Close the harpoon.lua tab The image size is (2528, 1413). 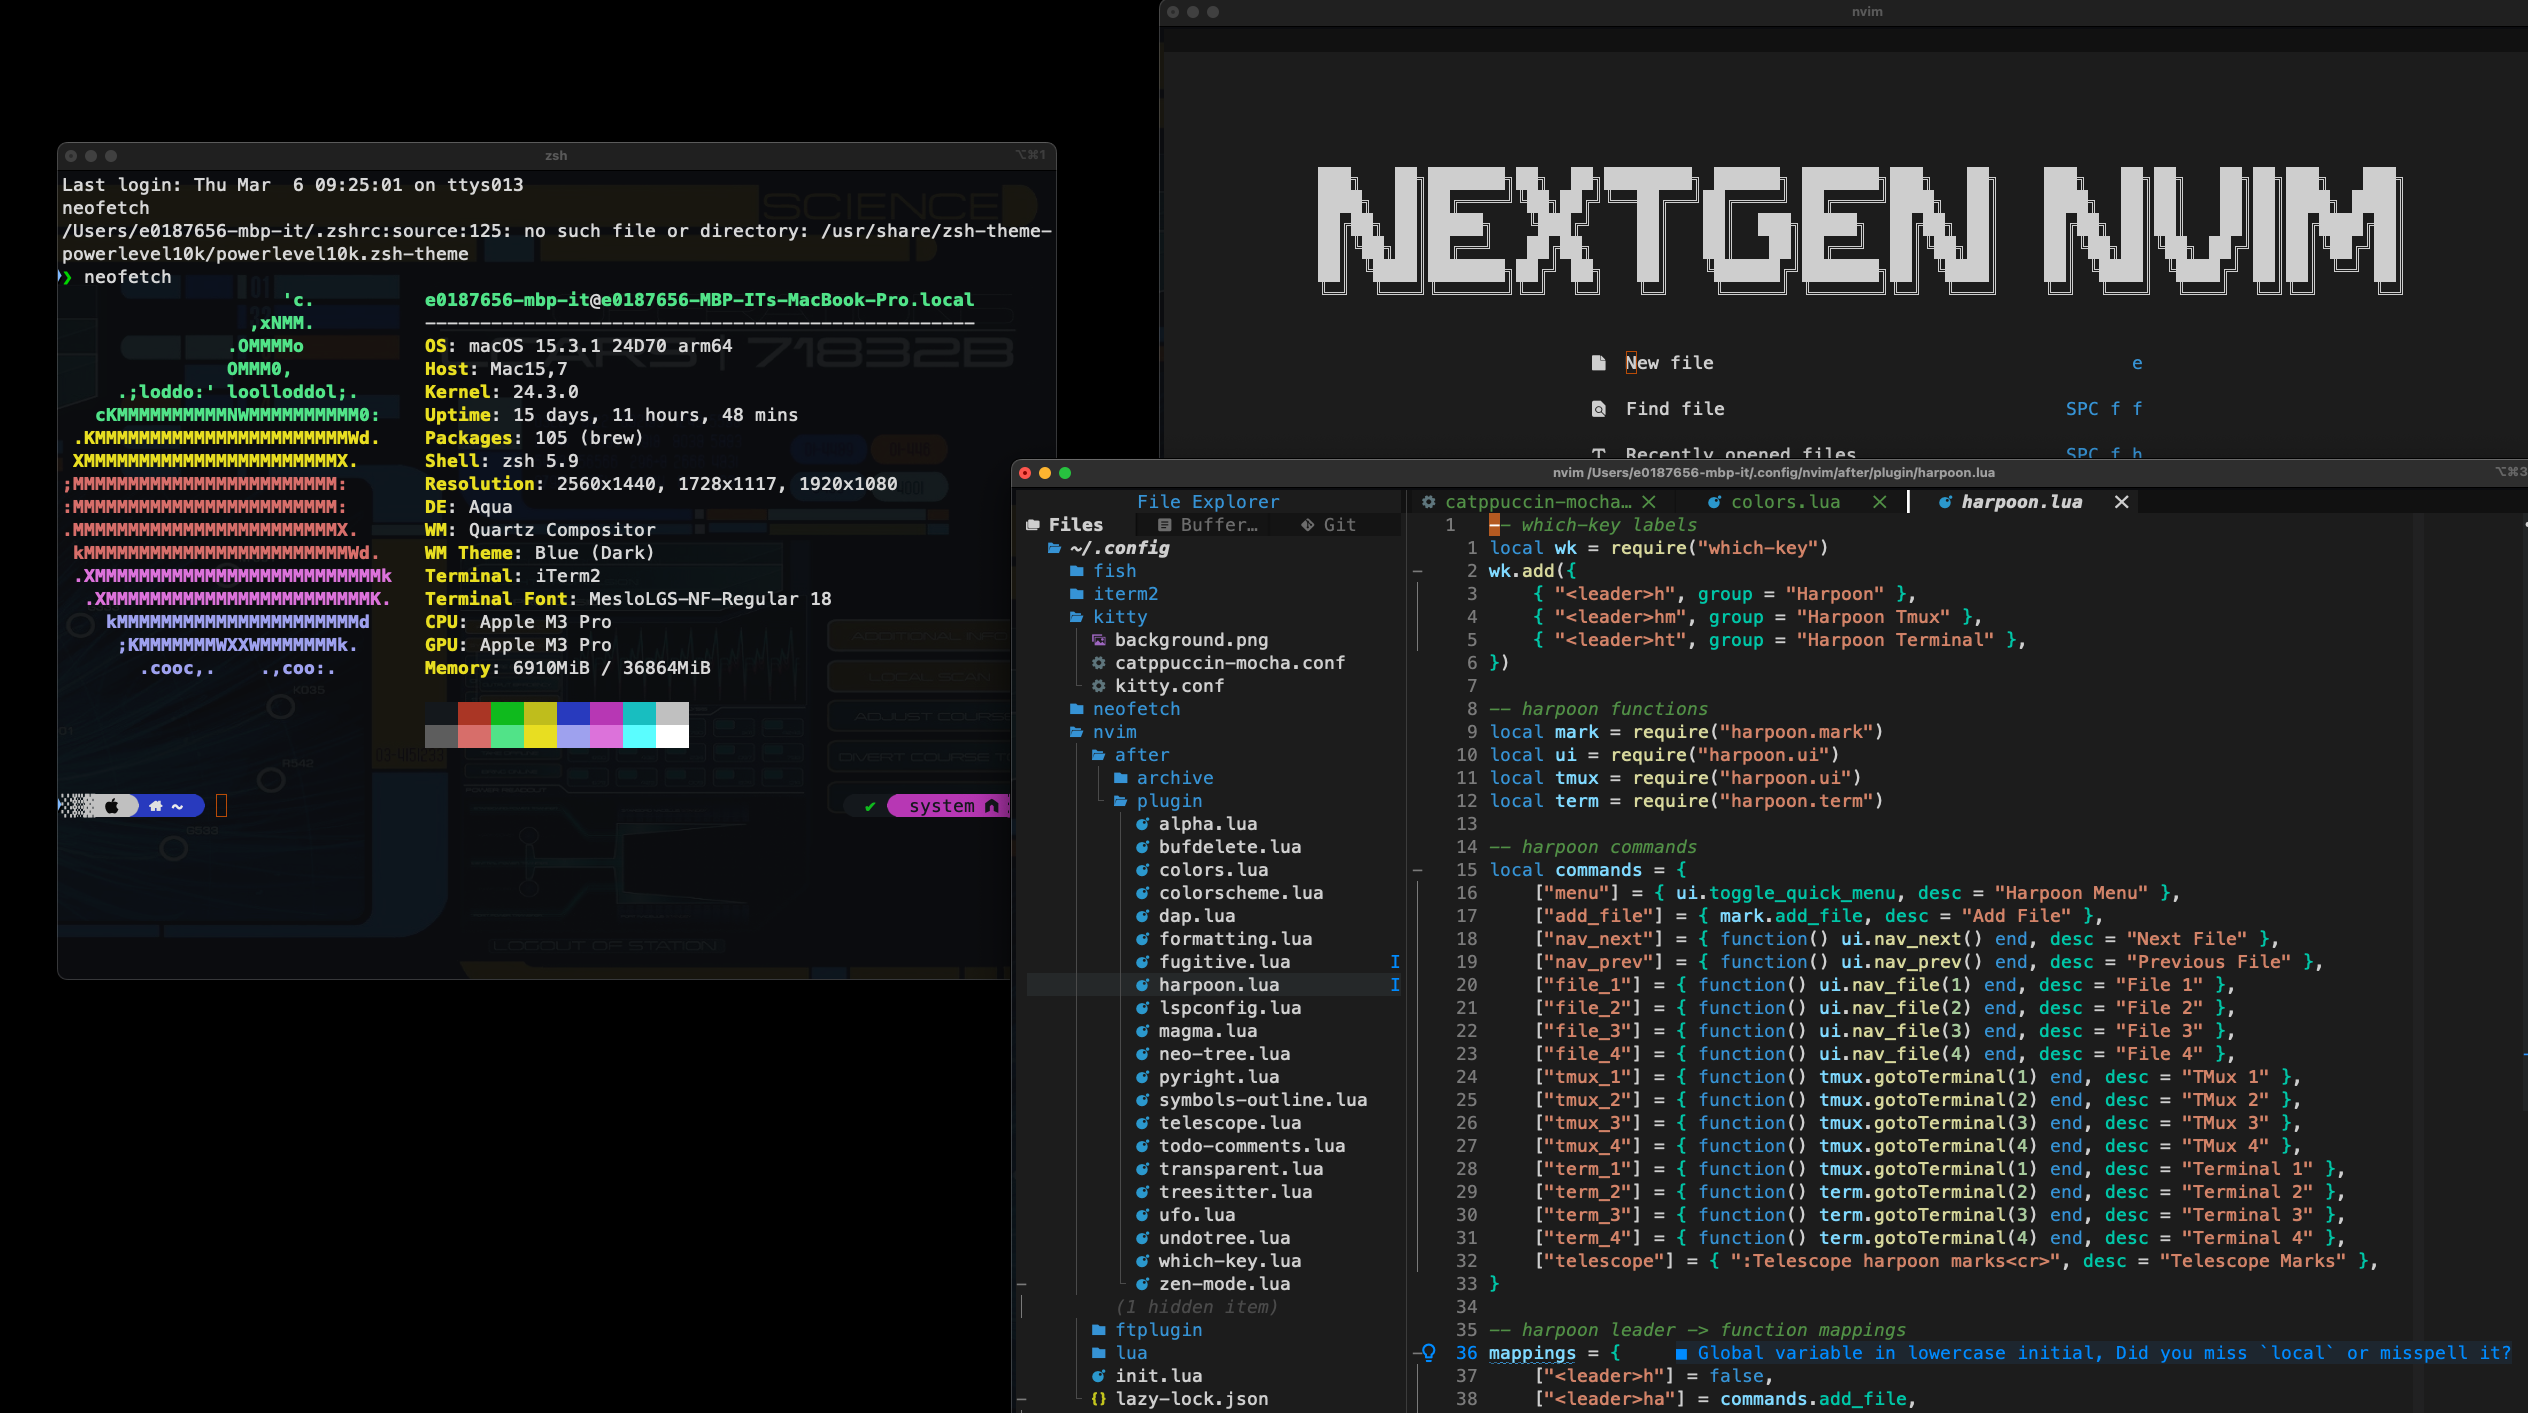(2121, 502)
